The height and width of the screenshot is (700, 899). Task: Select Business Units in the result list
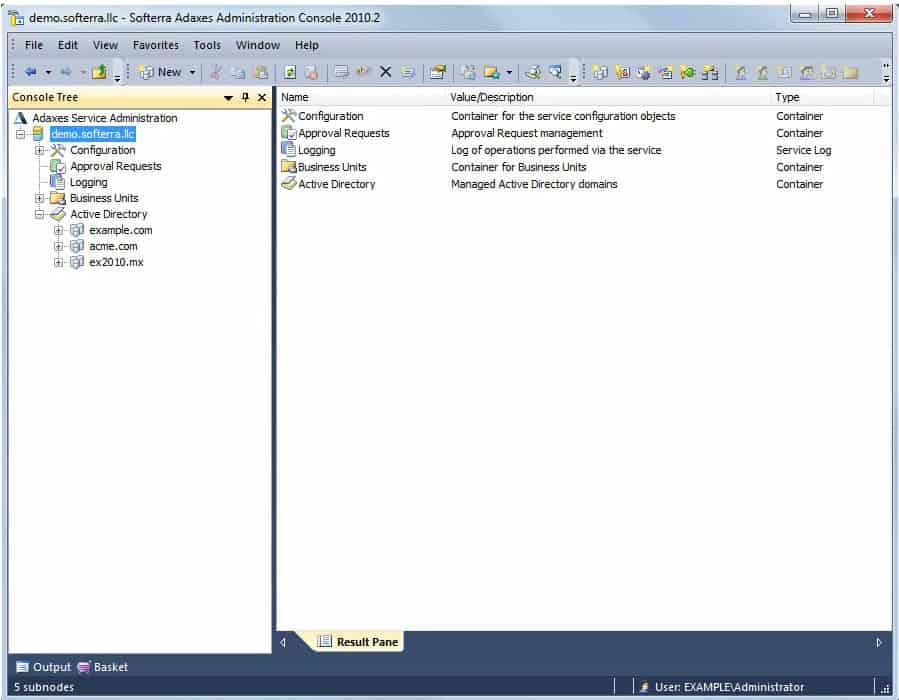[x=332, y=167]
